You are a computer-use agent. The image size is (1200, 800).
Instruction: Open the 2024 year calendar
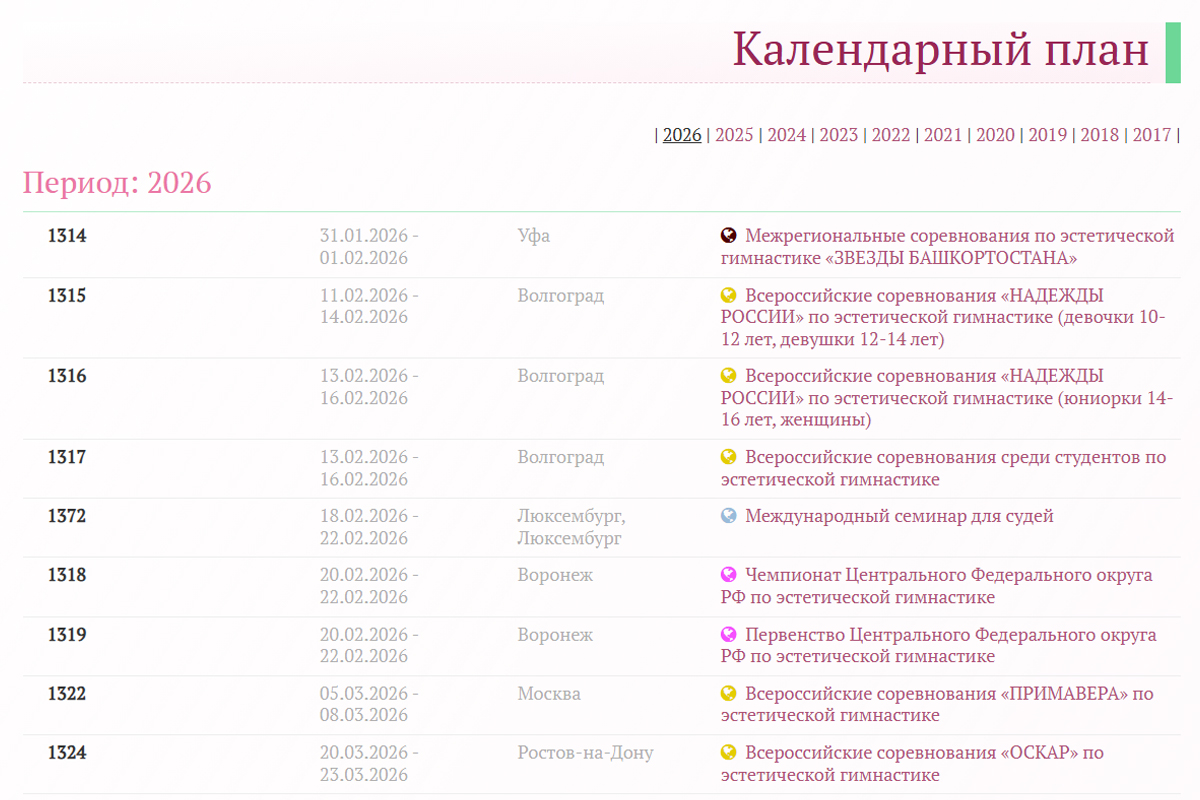[x=787, y=135]
